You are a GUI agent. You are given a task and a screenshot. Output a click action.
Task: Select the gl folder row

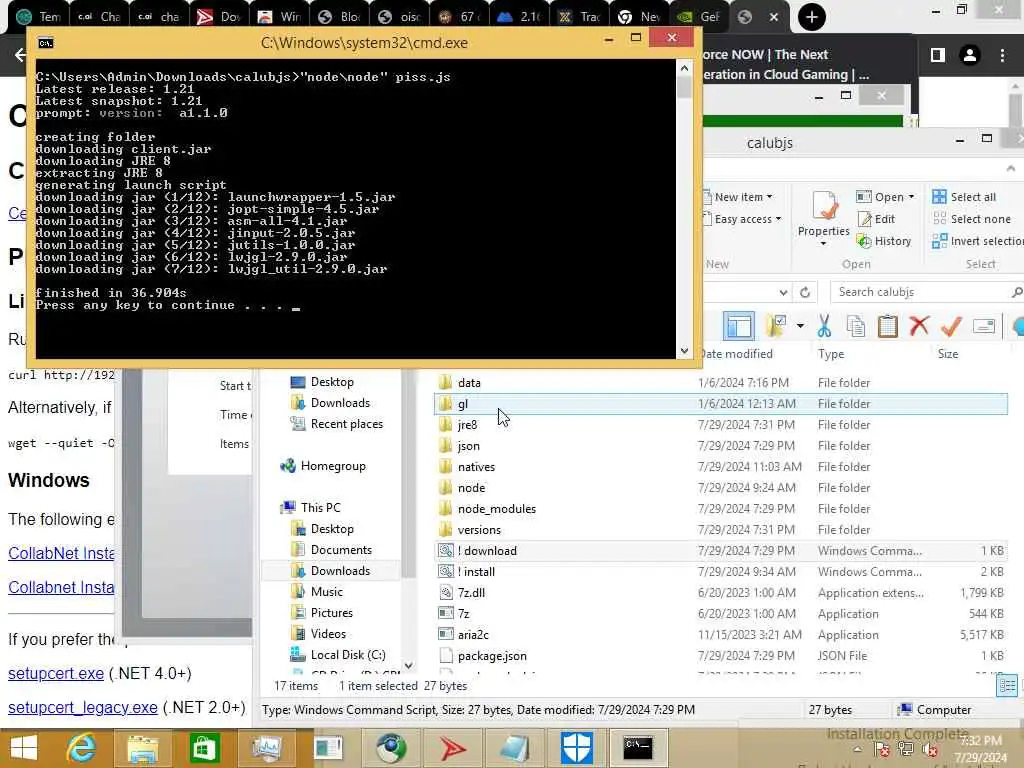[x=720, y=404]
